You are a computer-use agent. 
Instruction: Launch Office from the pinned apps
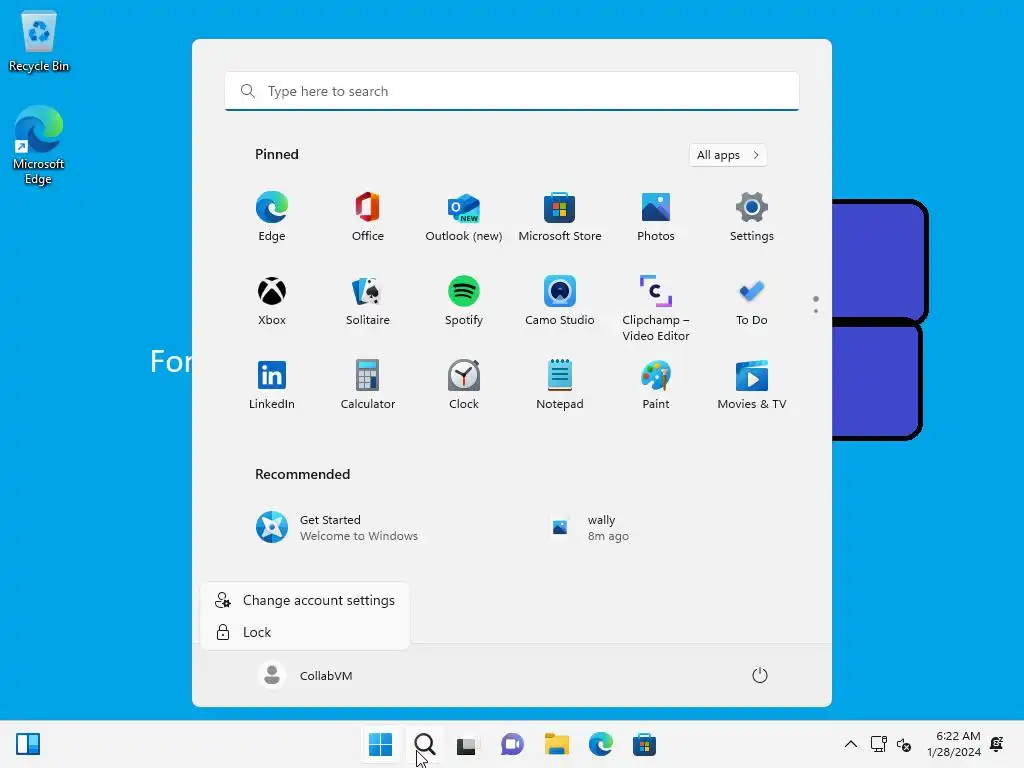[x=368, y=217]
